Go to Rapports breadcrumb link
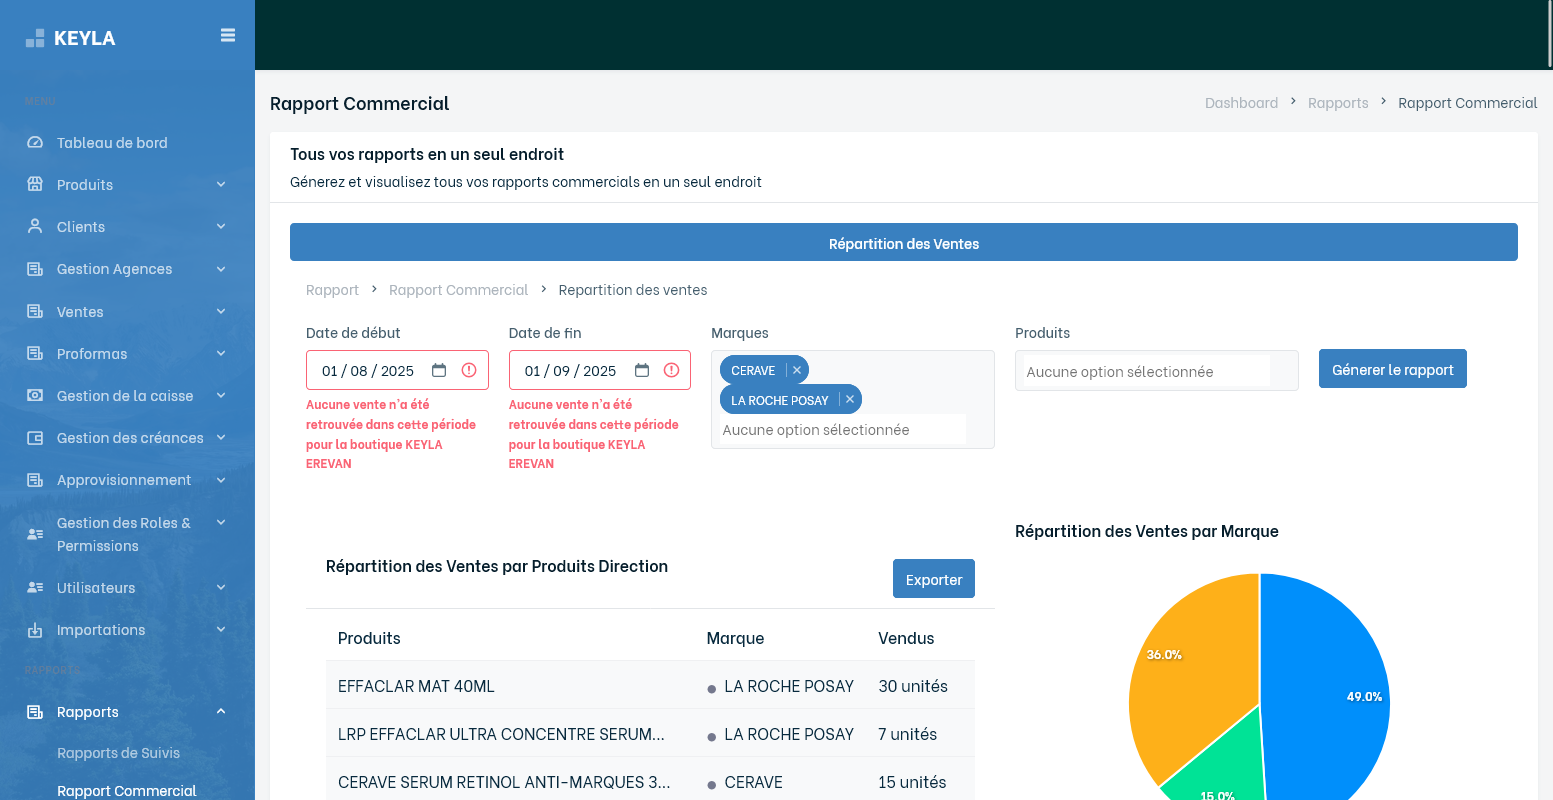Viewport: 1553px width, 800px height. coord(1338,103)
